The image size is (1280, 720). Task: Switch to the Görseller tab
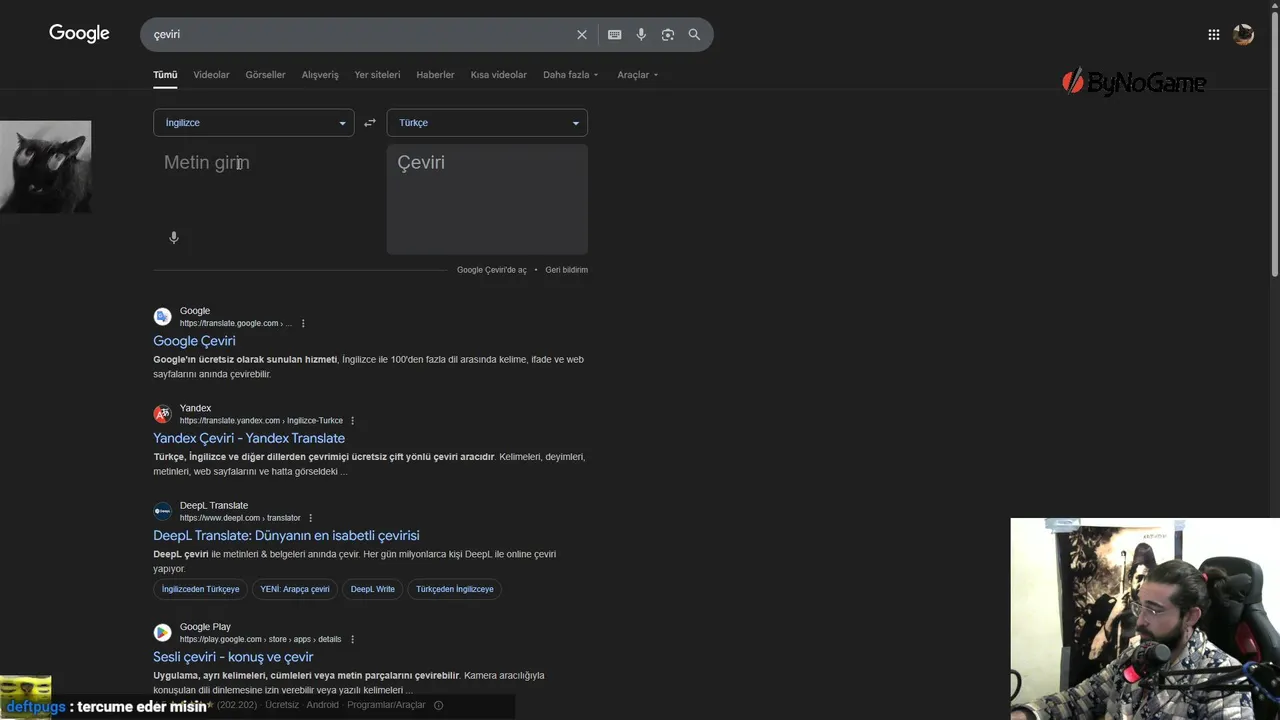pos(265,75)
